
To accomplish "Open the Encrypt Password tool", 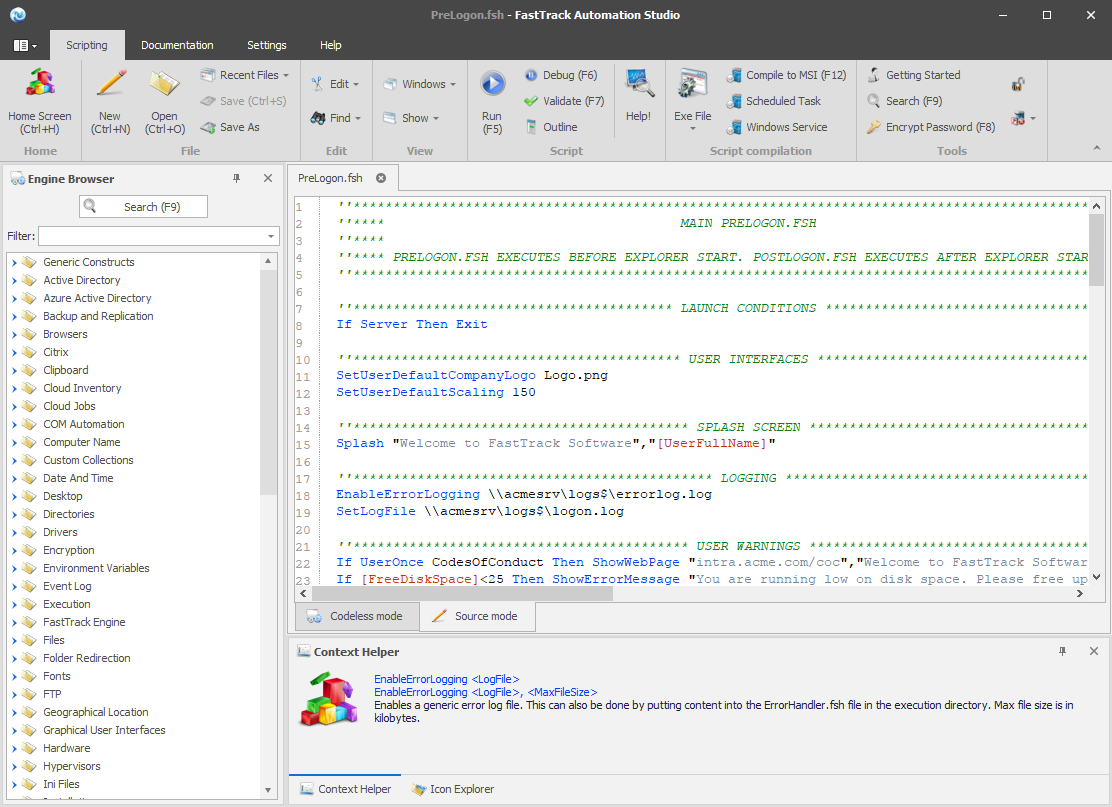I will pyautogui.click(x=929, y=126).
